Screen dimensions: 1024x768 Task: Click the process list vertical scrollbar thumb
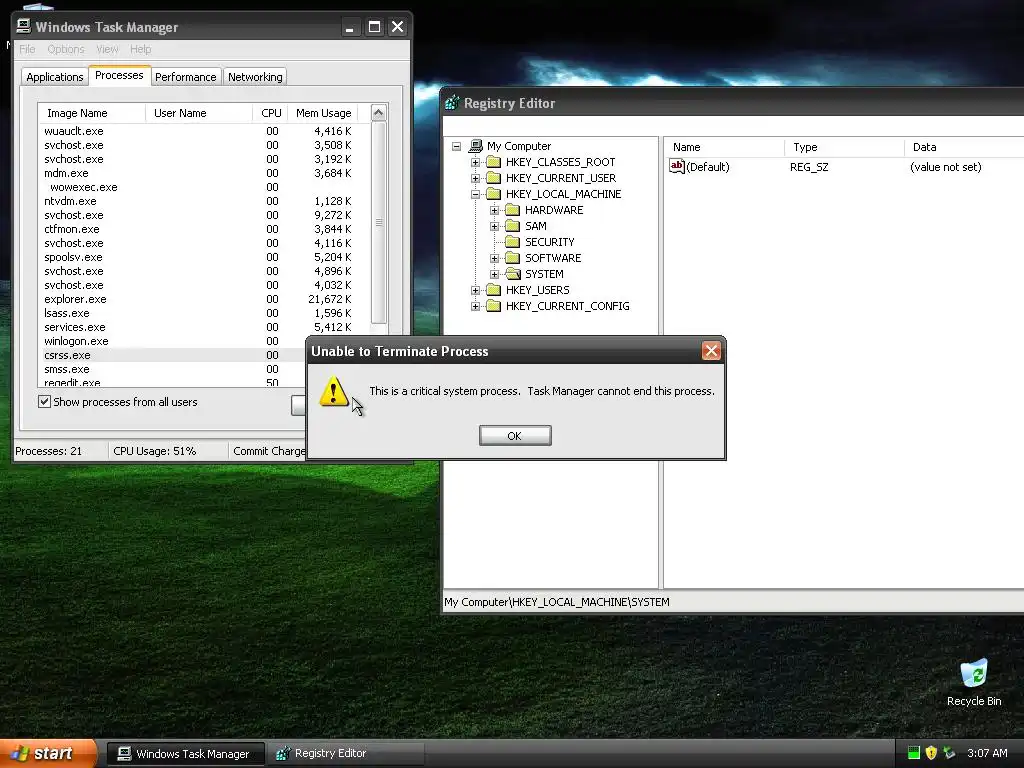coord(379,222)
